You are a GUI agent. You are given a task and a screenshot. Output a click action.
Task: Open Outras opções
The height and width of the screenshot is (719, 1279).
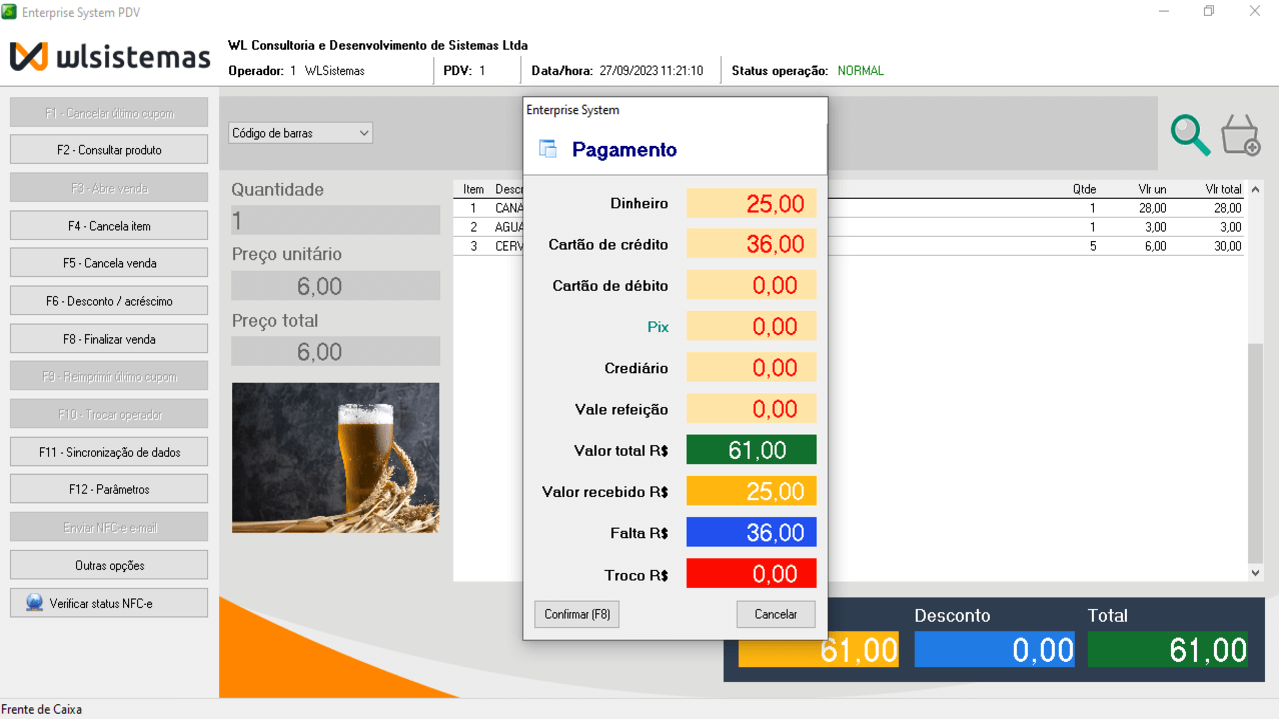pyautogui.click(x=109, y=566)
